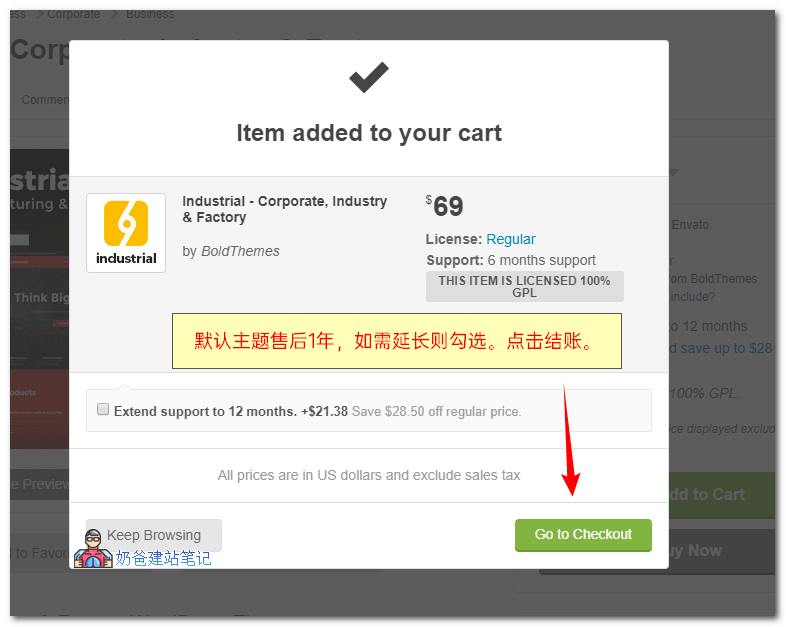786x627 pixels.
Task: Click the background Buy Now button
Action: (722, 550)
